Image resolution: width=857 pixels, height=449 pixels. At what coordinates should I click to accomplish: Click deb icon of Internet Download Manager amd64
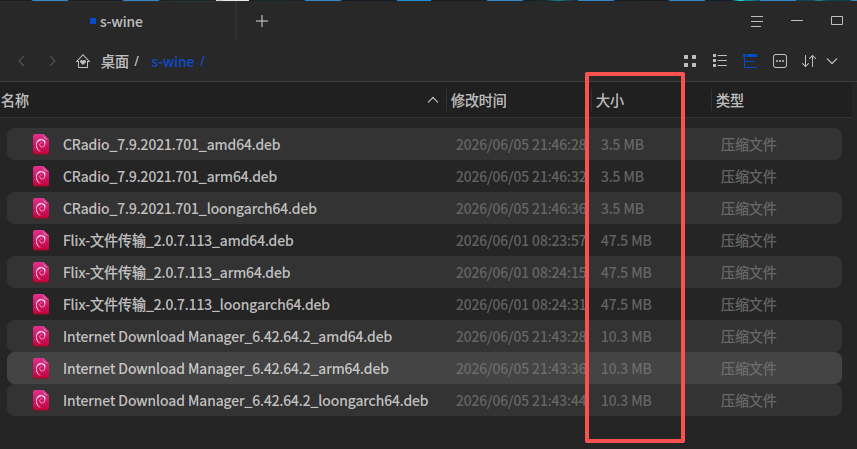pyautogui.click(x=41, y=336)
